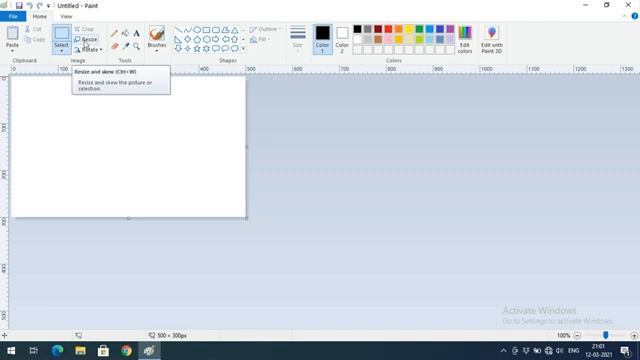This screenshot has width=640, height=360.
Task: Open Paint Help question mark icon
Action: coord(635,16)
